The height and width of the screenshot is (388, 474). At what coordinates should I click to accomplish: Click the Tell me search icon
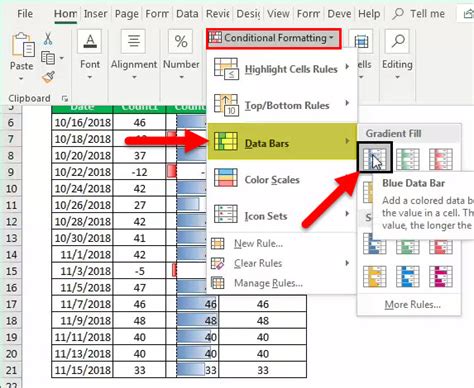(x=398, y=14)
